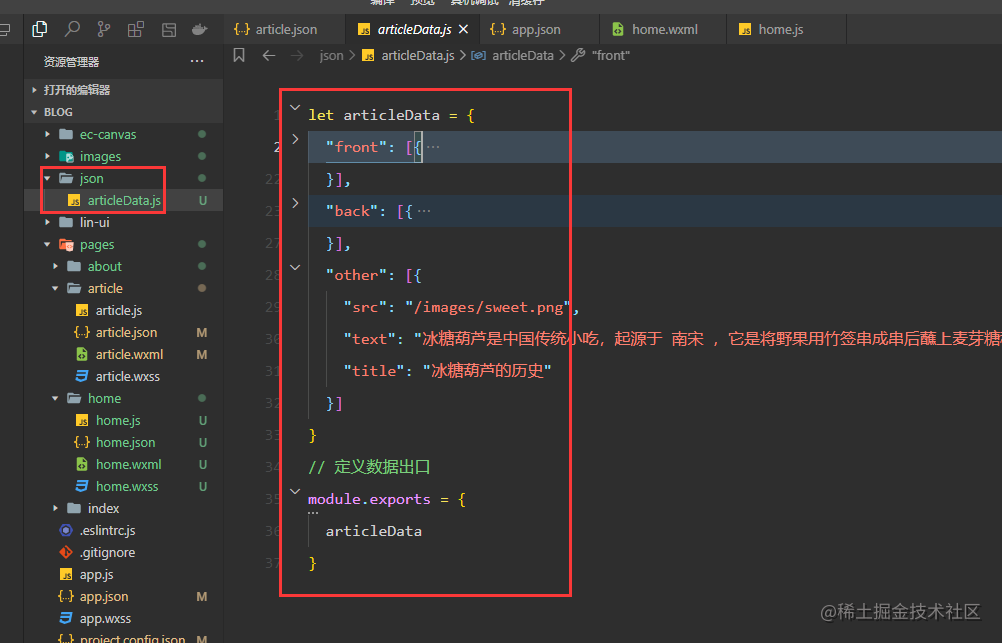Click the "/images/sweet.png" string in code
1002x643 pixels.
tap(488, 307)
